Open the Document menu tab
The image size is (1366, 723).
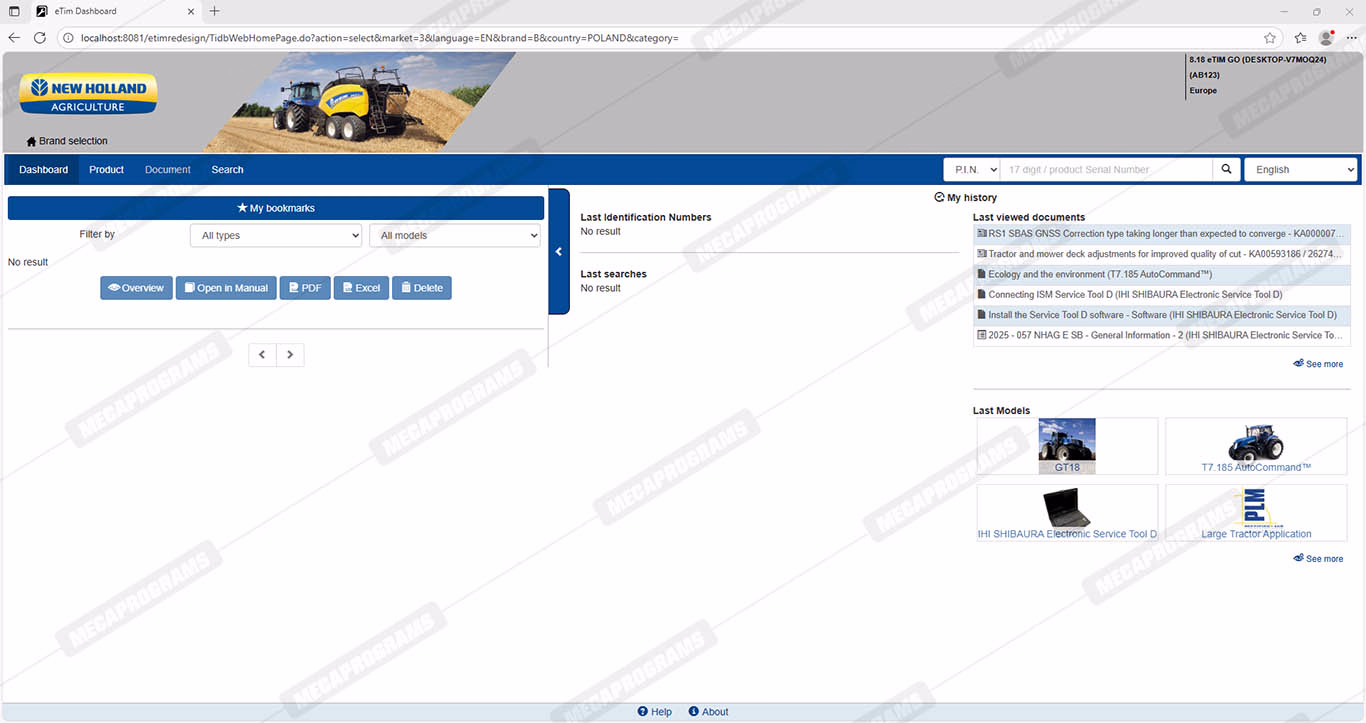167,170
